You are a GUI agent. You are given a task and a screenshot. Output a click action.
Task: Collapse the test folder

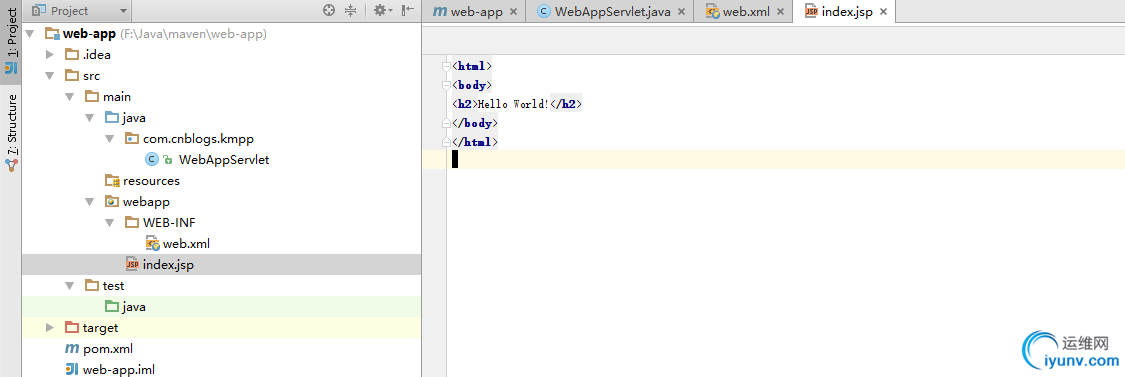70,286
